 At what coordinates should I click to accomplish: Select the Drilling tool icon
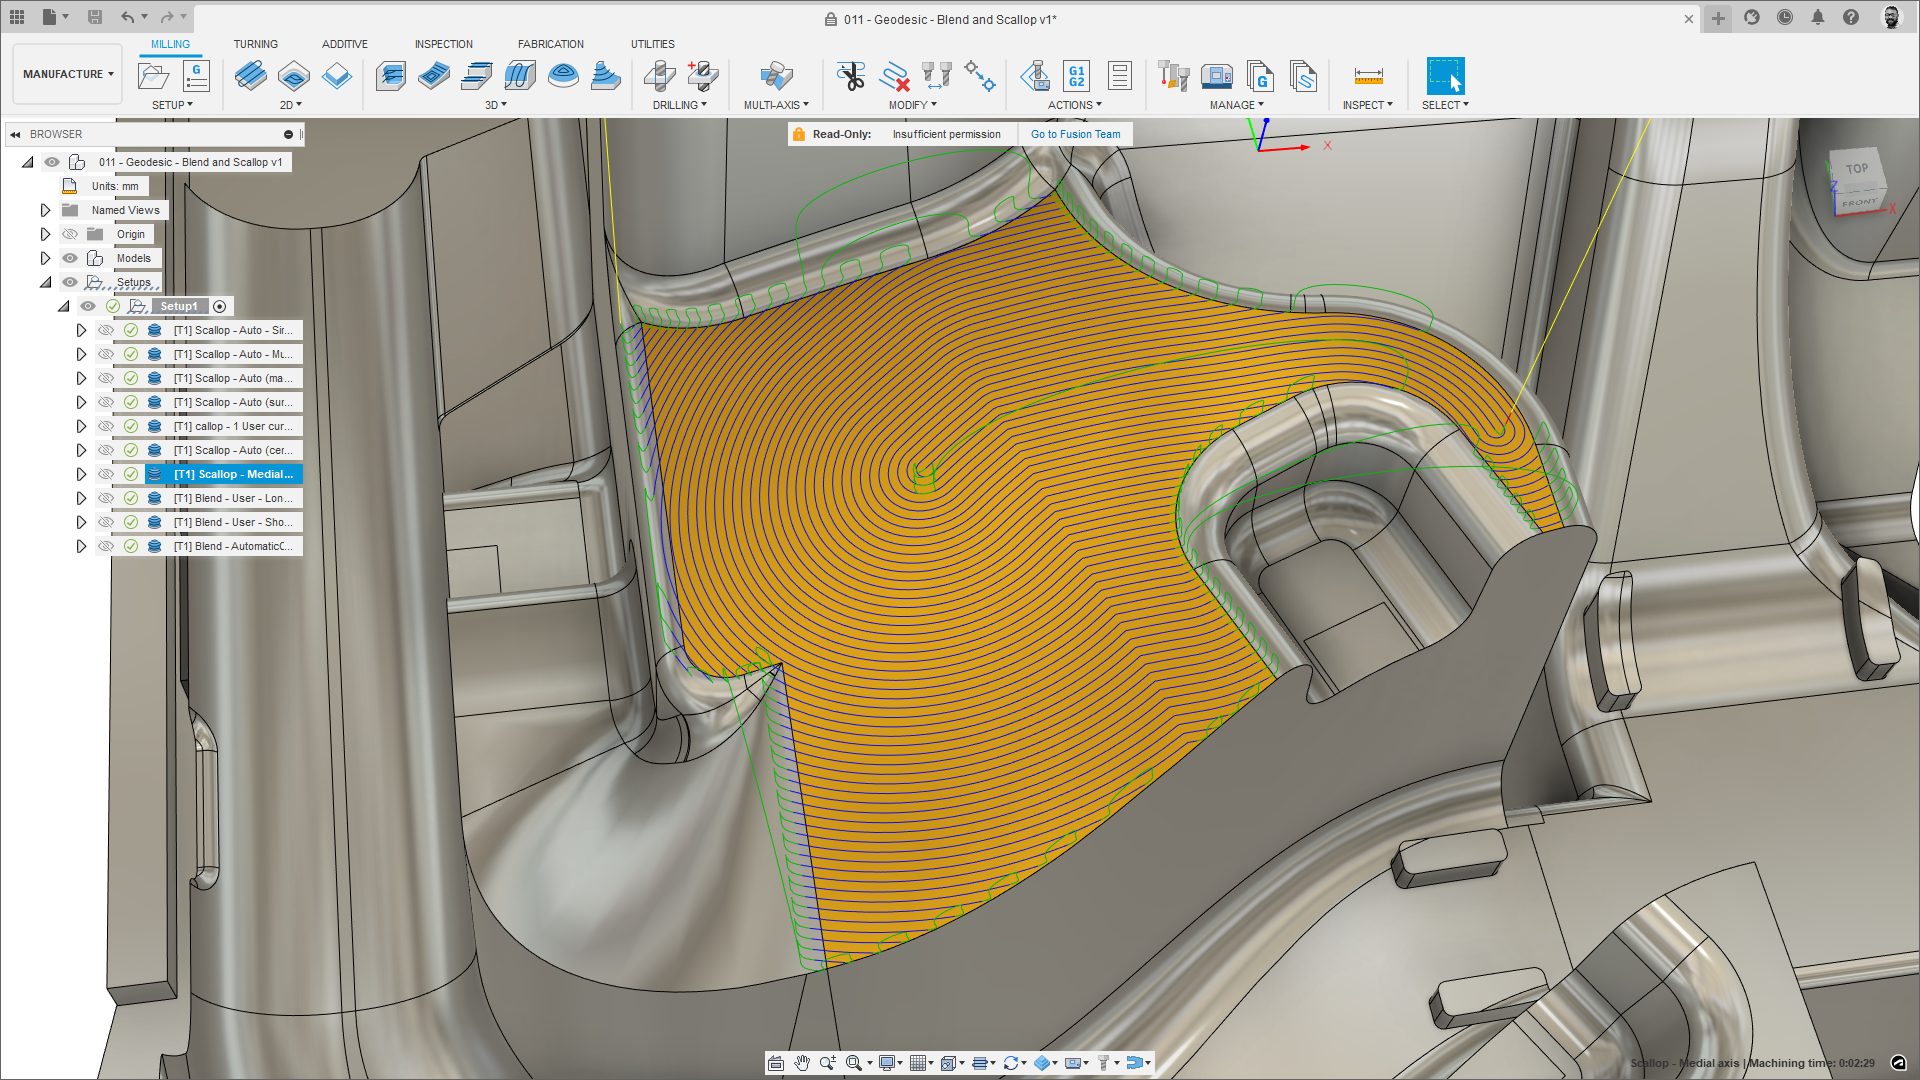660,76
